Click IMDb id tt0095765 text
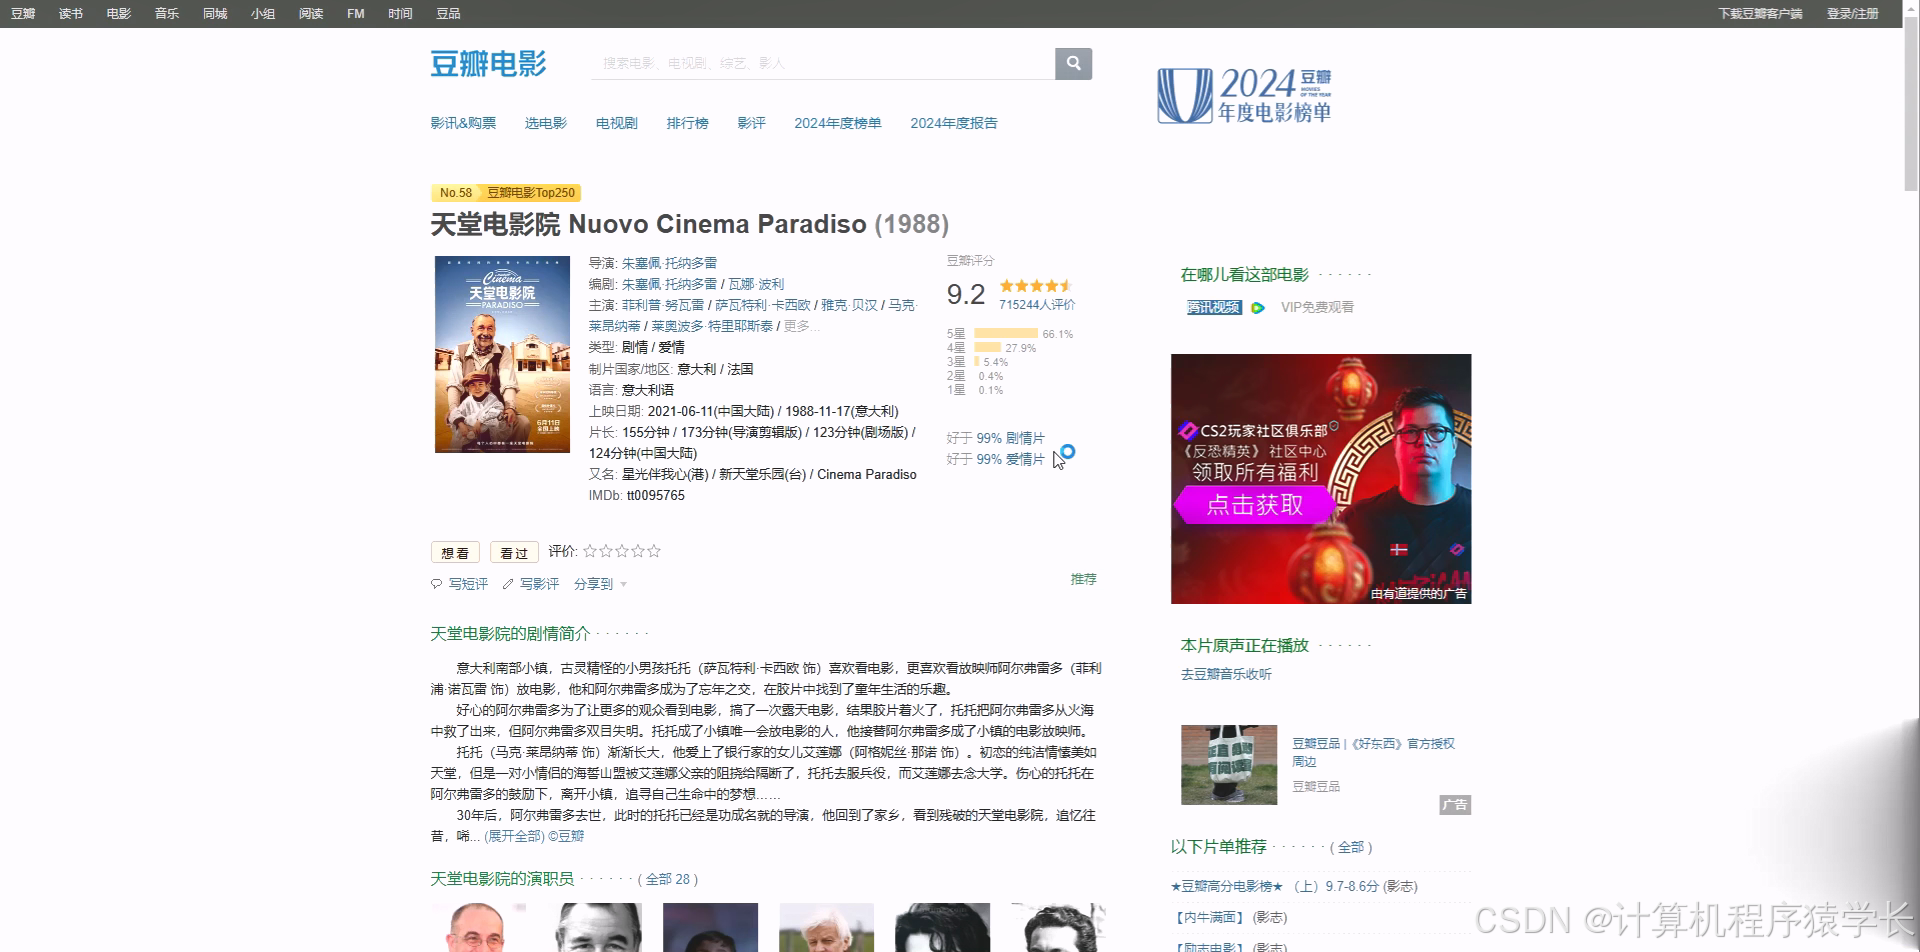The image size is (1920, 952). click(x=656, y=495)
